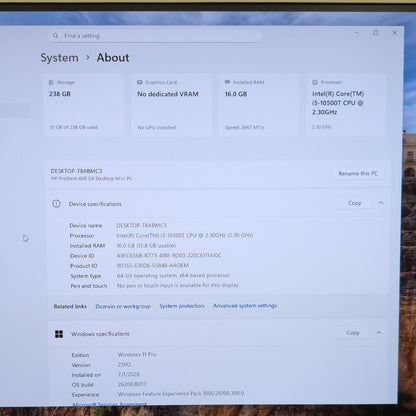Go back to System in the breadcrumb
Viewport: 416px width, 416px height.
pos(59,58)
